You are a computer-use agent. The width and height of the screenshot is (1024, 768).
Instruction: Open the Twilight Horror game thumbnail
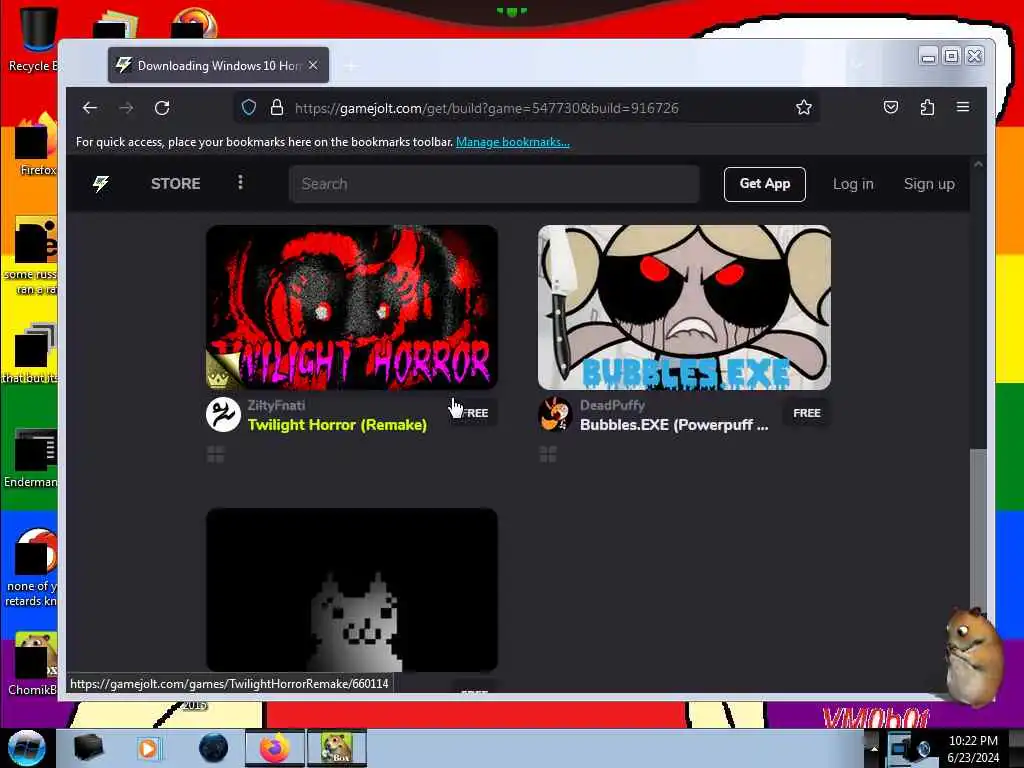coord(352,308)
